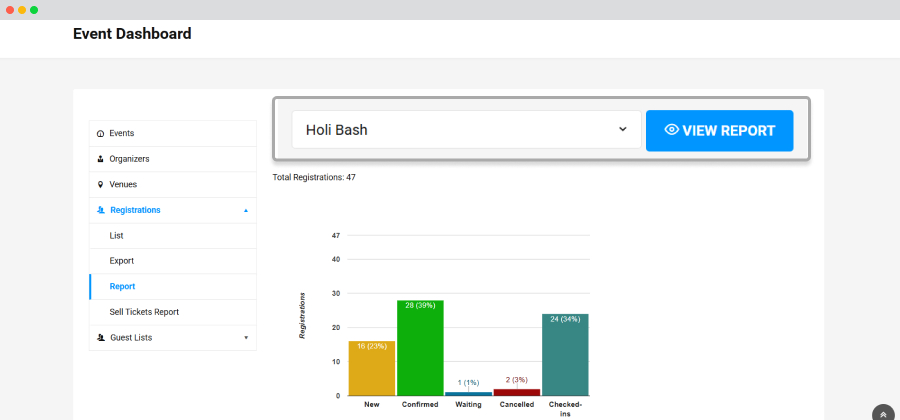Click the Cancelled axis label
Viewport: 900px width, 420px height.
click(517, 405)
